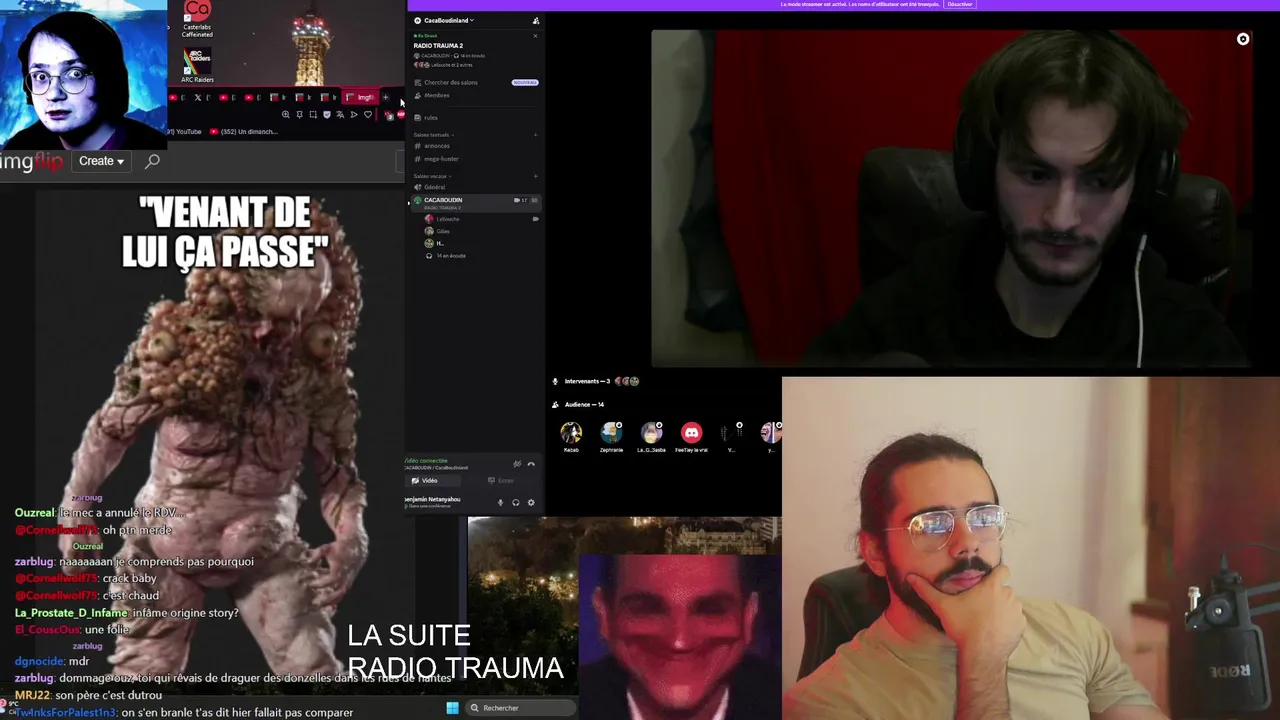Open the mega-huster text channel
Viewport: 1280px width, 720px height.
pyautogui.click(x=441, y=158)
